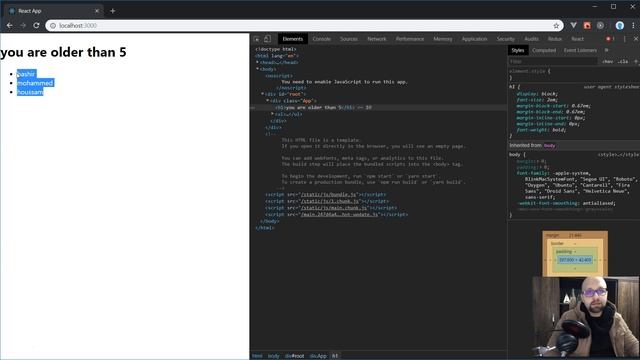This screenshot has height=360, width=640.
Task: Open the React DevTools tab
Action: [578, 39]
